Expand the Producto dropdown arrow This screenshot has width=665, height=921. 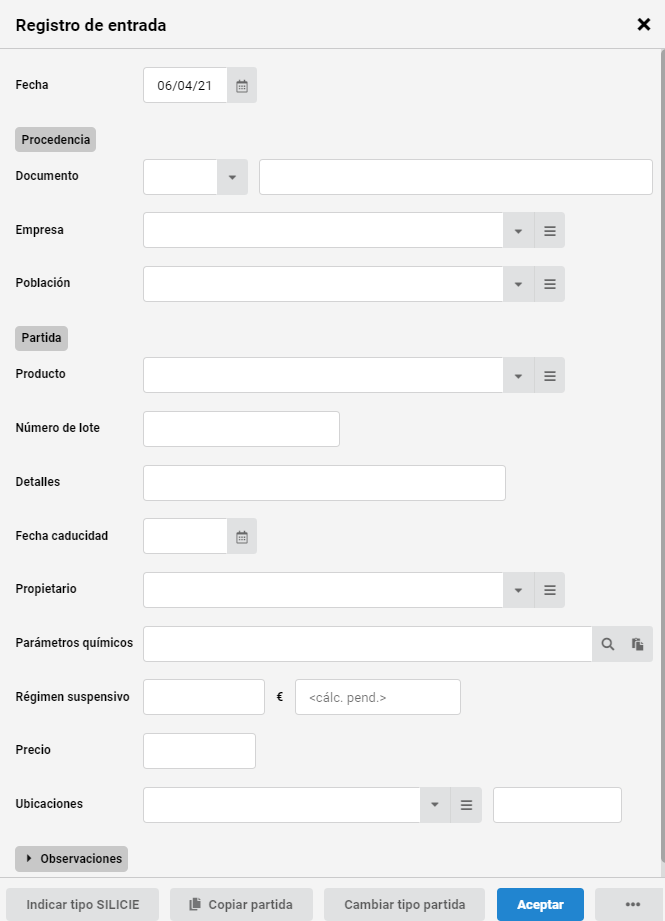tap(519, 375)
